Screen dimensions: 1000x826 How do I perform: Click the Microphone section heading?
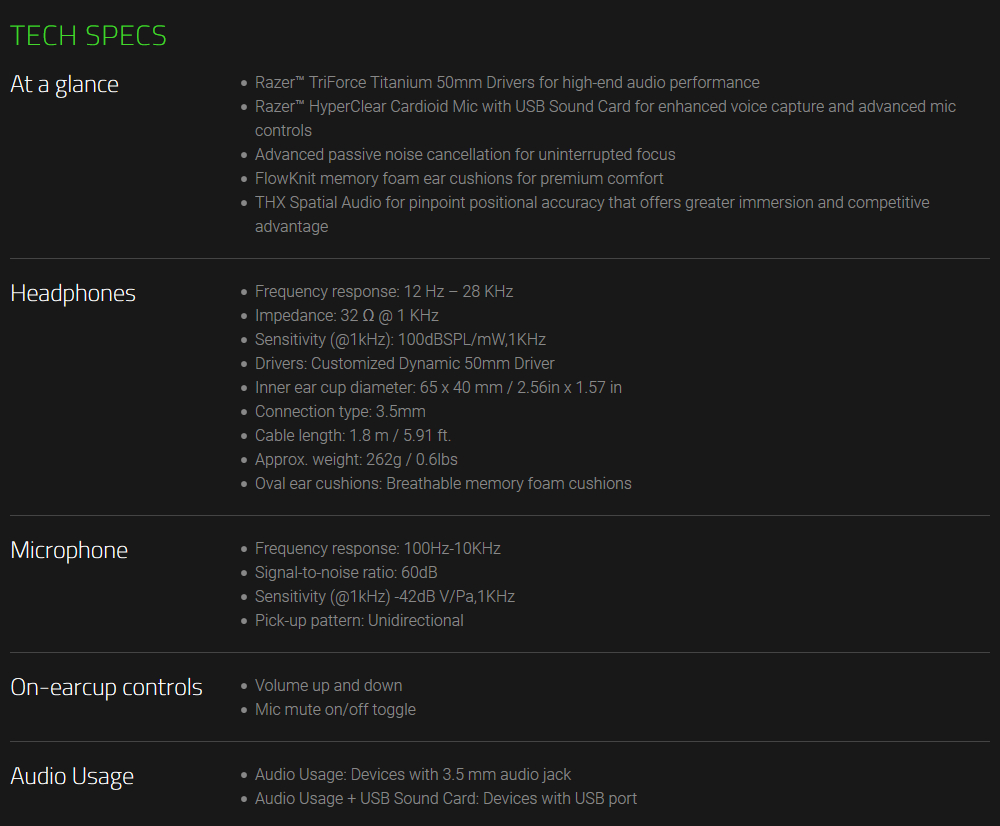(x=69, y=550)
